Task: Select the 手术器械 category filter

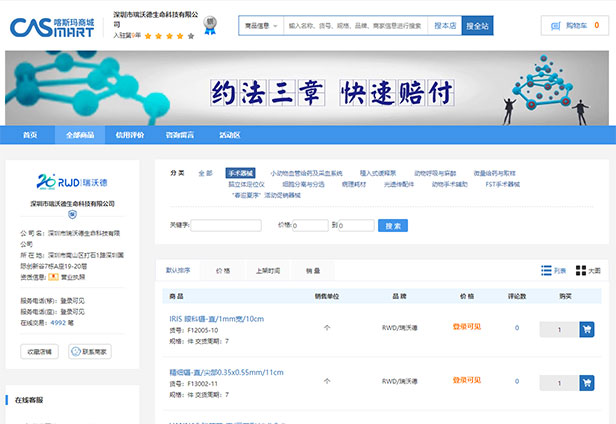Action: tap(240, 173)
